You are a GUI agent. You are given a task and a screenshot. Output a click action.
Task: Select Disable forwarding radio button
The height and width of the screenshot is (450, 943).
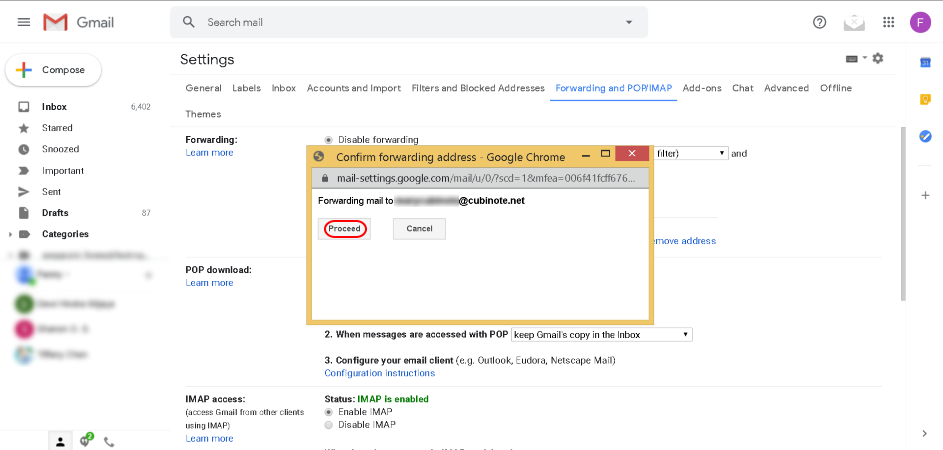click(x=328, y=140)
